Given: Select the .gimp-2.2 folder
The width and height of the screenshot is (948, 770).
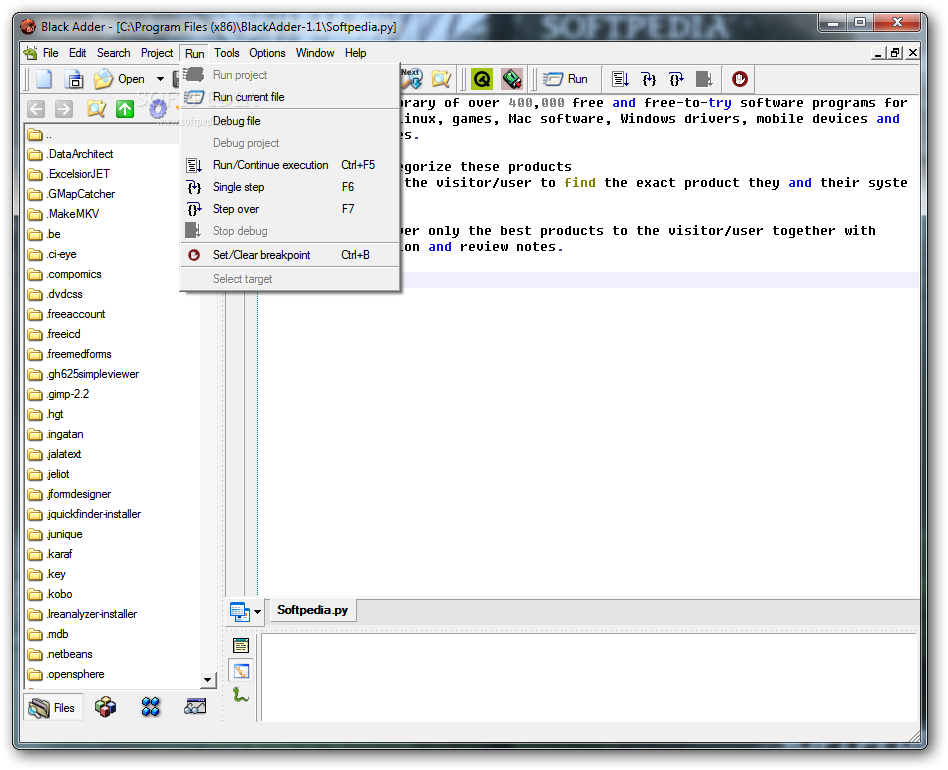Looking at the screenshot, I should point(58,394).
